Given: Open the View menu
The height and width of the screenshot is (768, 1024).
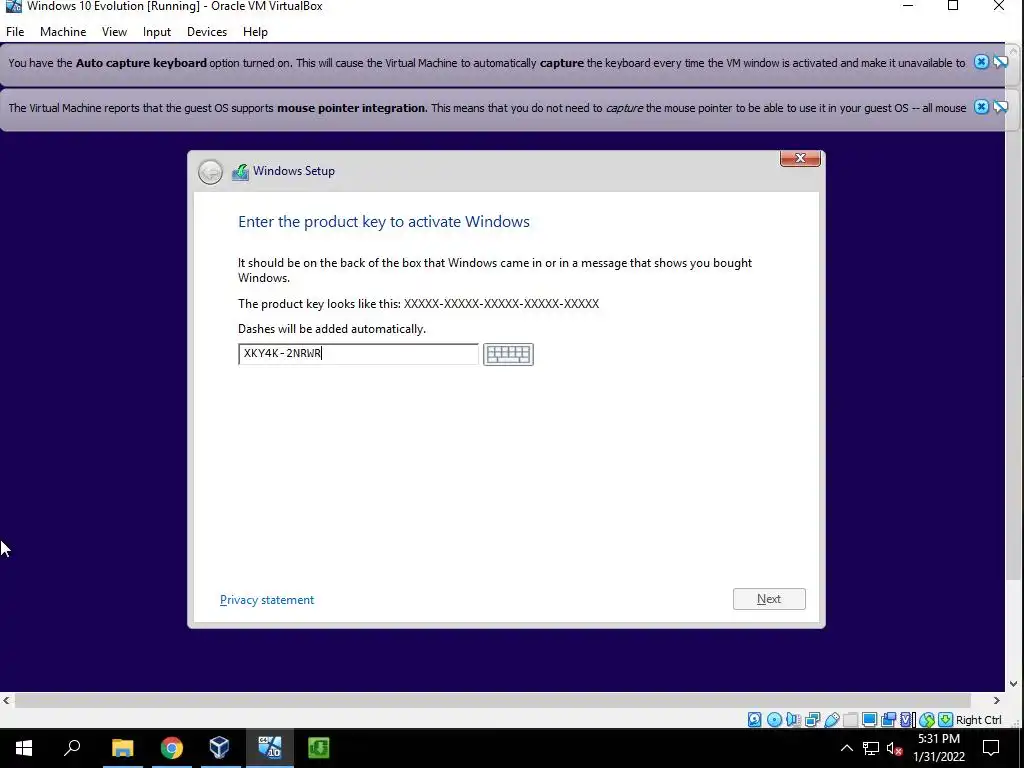Looking at the screenshot, I should tap(114, 31).
